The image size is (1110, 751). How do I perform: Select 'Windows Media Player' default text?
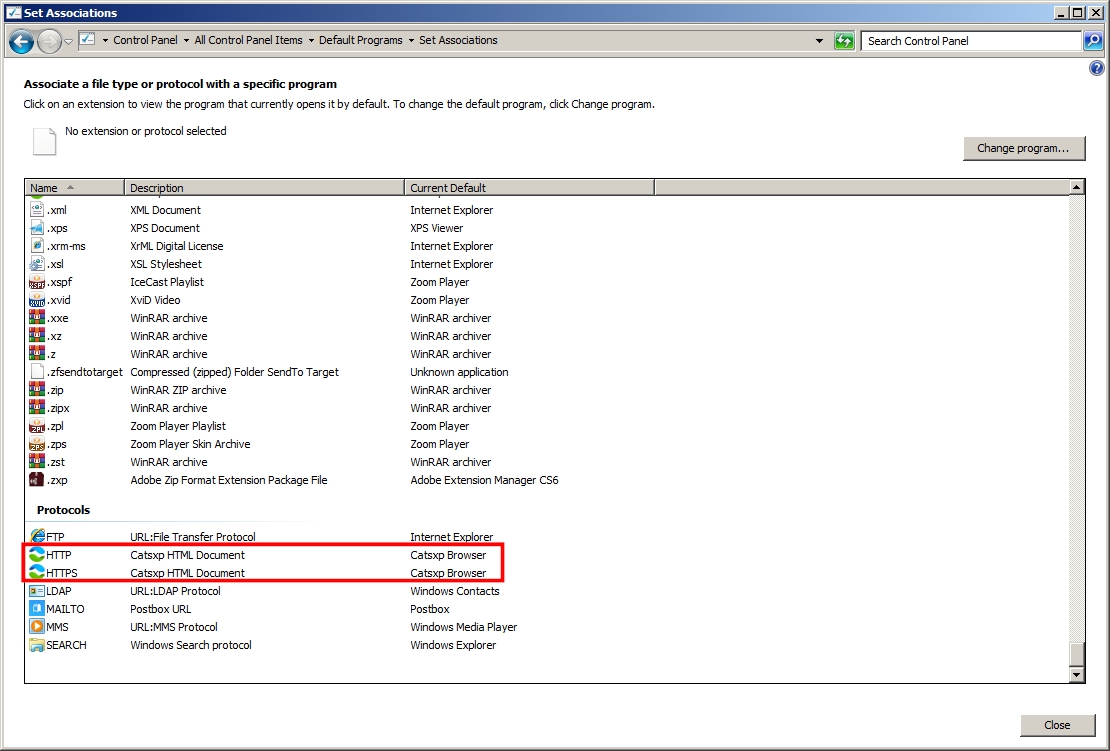pyautogui.click(x=464, y=627)
